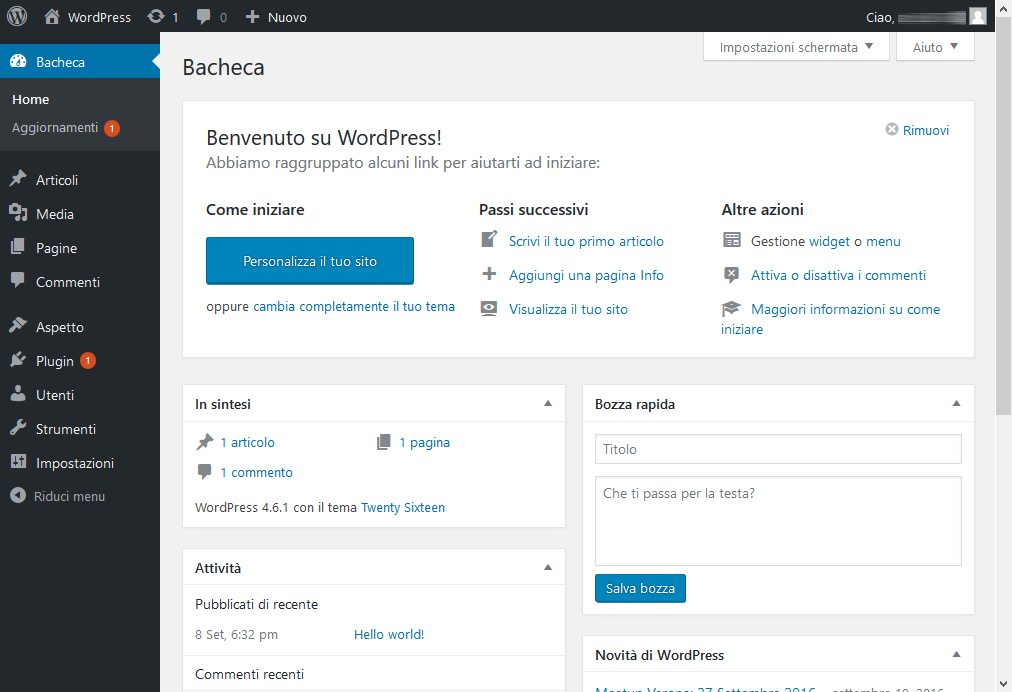Click the user avatar in top right

978,17
